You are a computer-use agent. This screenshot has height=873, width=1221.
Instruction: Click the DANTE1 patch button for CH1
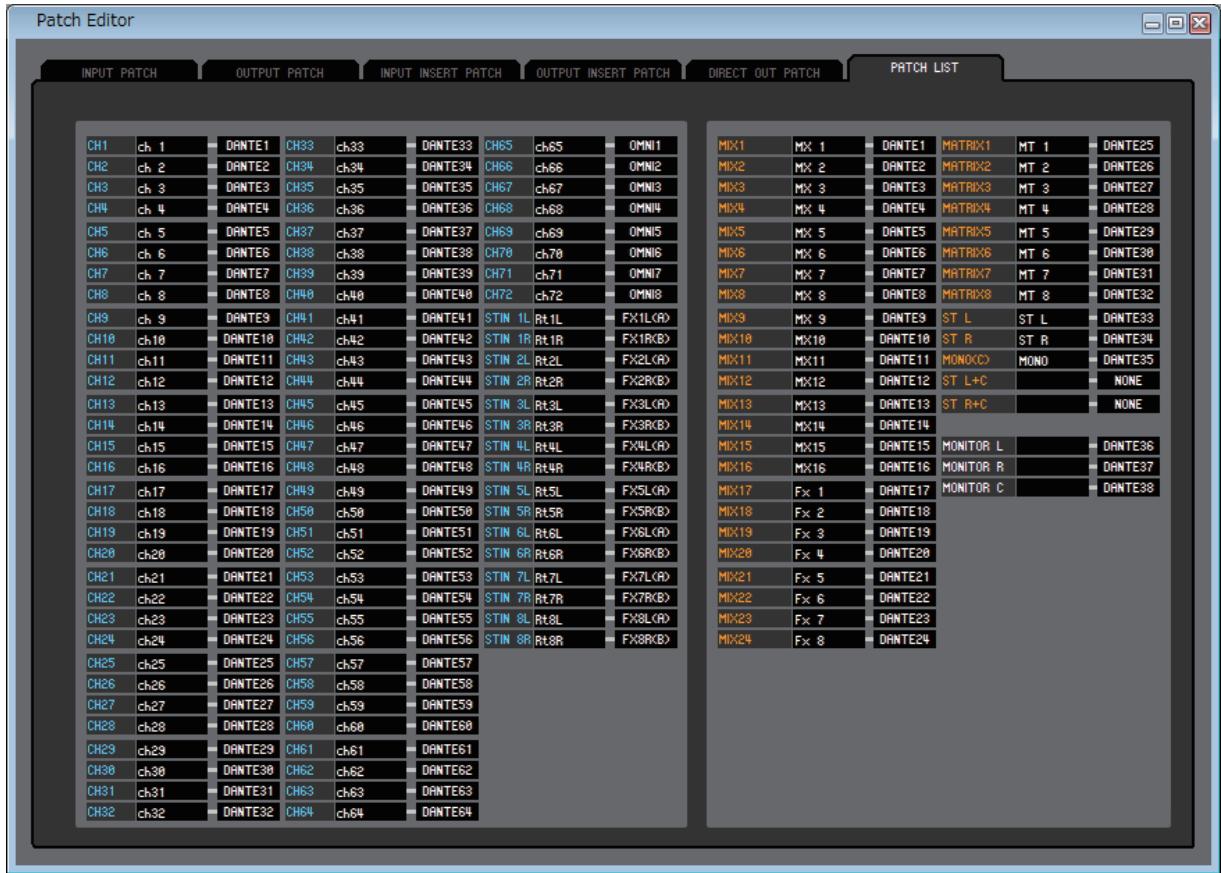coord(248,146)
